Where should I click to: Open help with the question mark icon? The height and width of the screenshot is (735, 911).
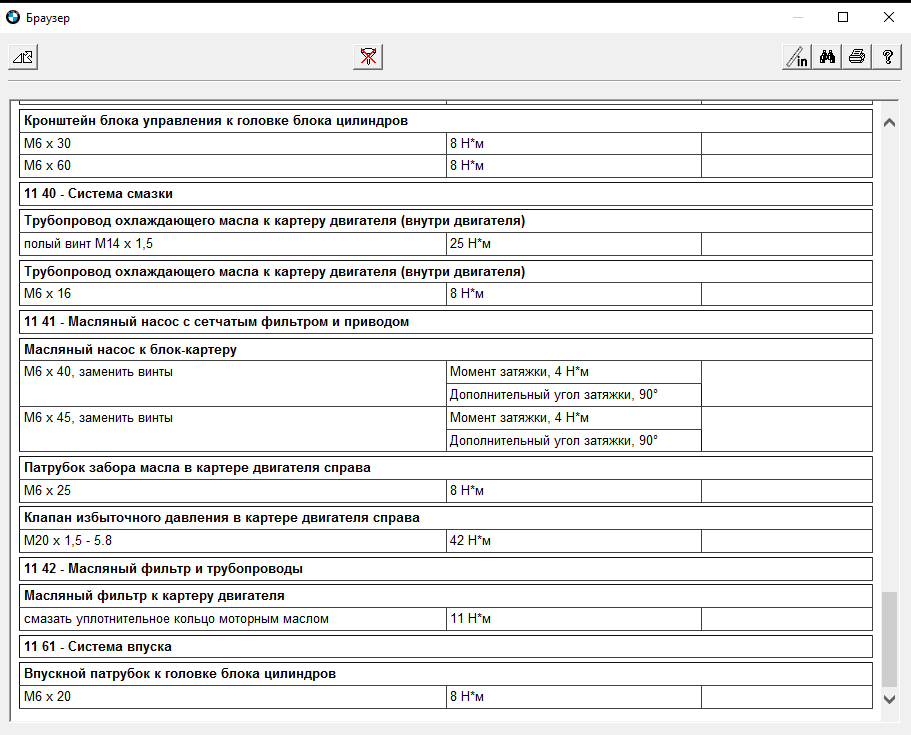(x=887, y=57)
